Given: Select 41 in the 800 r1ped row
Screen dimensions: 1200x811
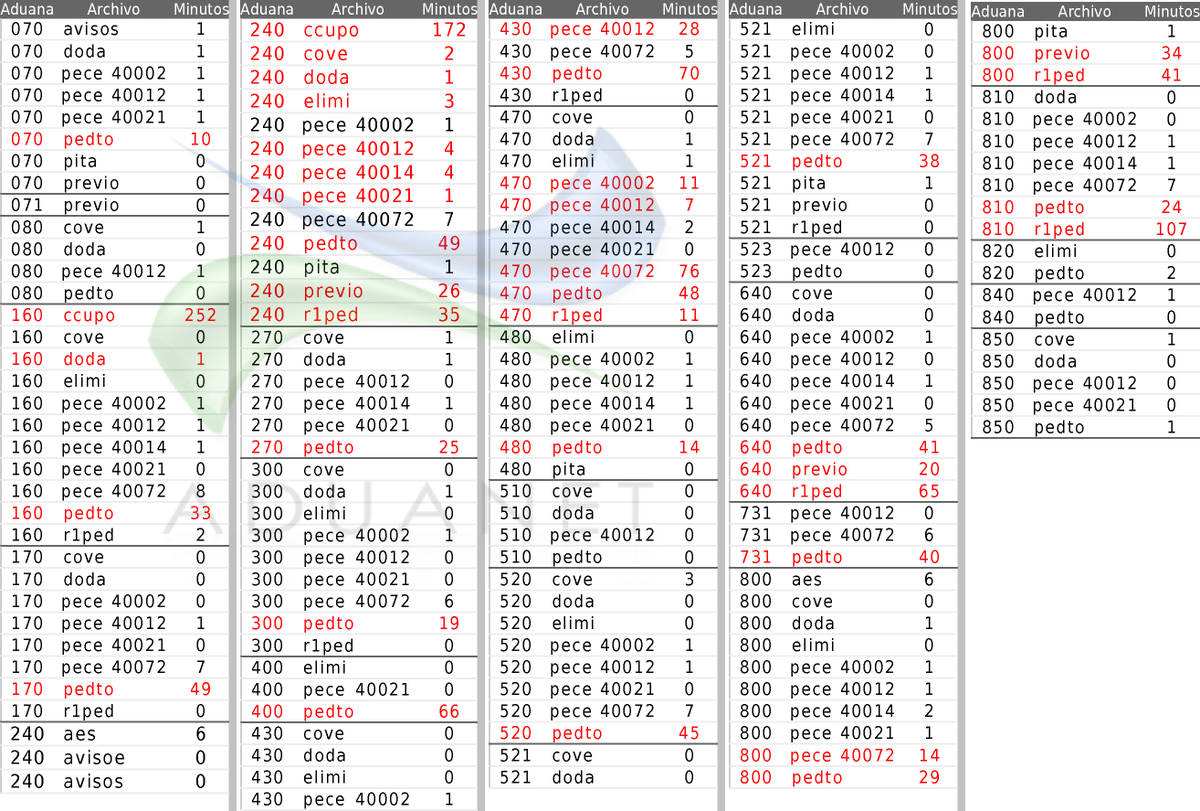Looking at the screenshot, I should click(x=1172, y=76).
